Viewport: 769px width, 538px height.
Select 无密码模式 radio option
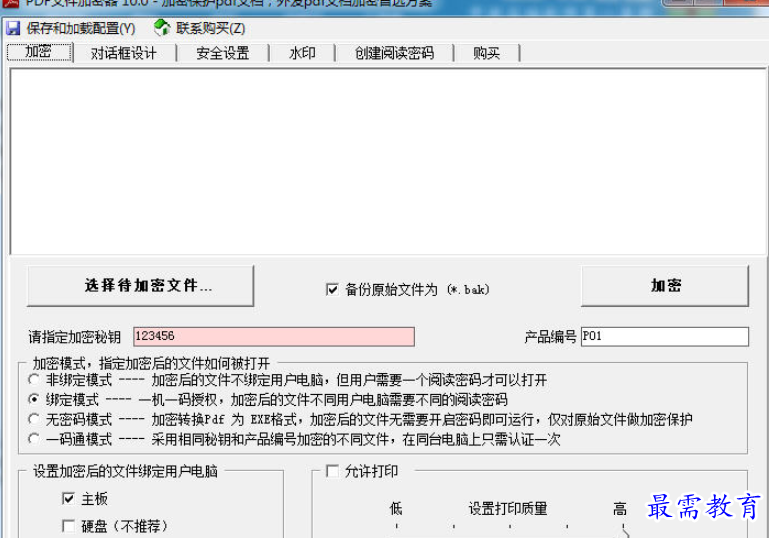[33, 419]
